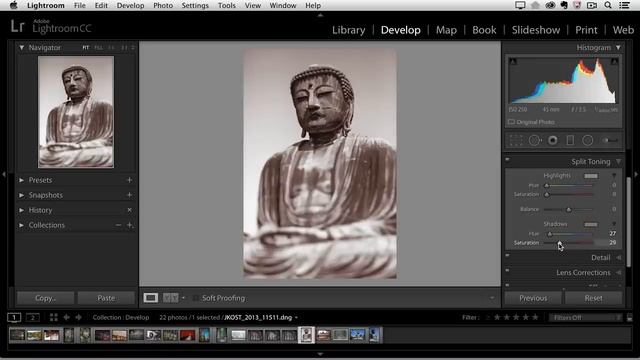Open the Develop menu in menu bar
The width and height of the screenshot is (640, 360).
point(130,5)
